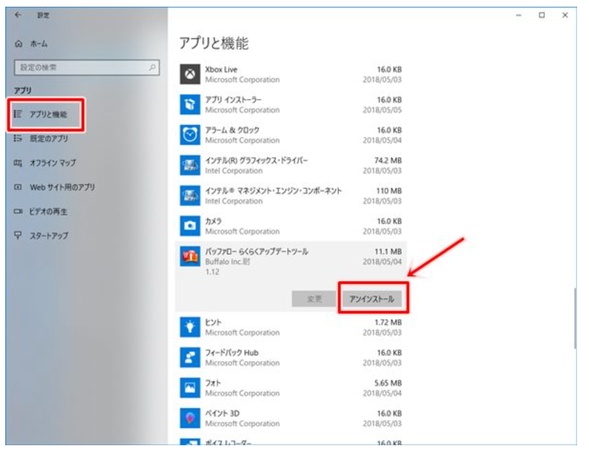Select the カメラ name text
Image resolution: width=589 pixels, height=450 pixels.
pyautogui.click(x=213, y=221)
